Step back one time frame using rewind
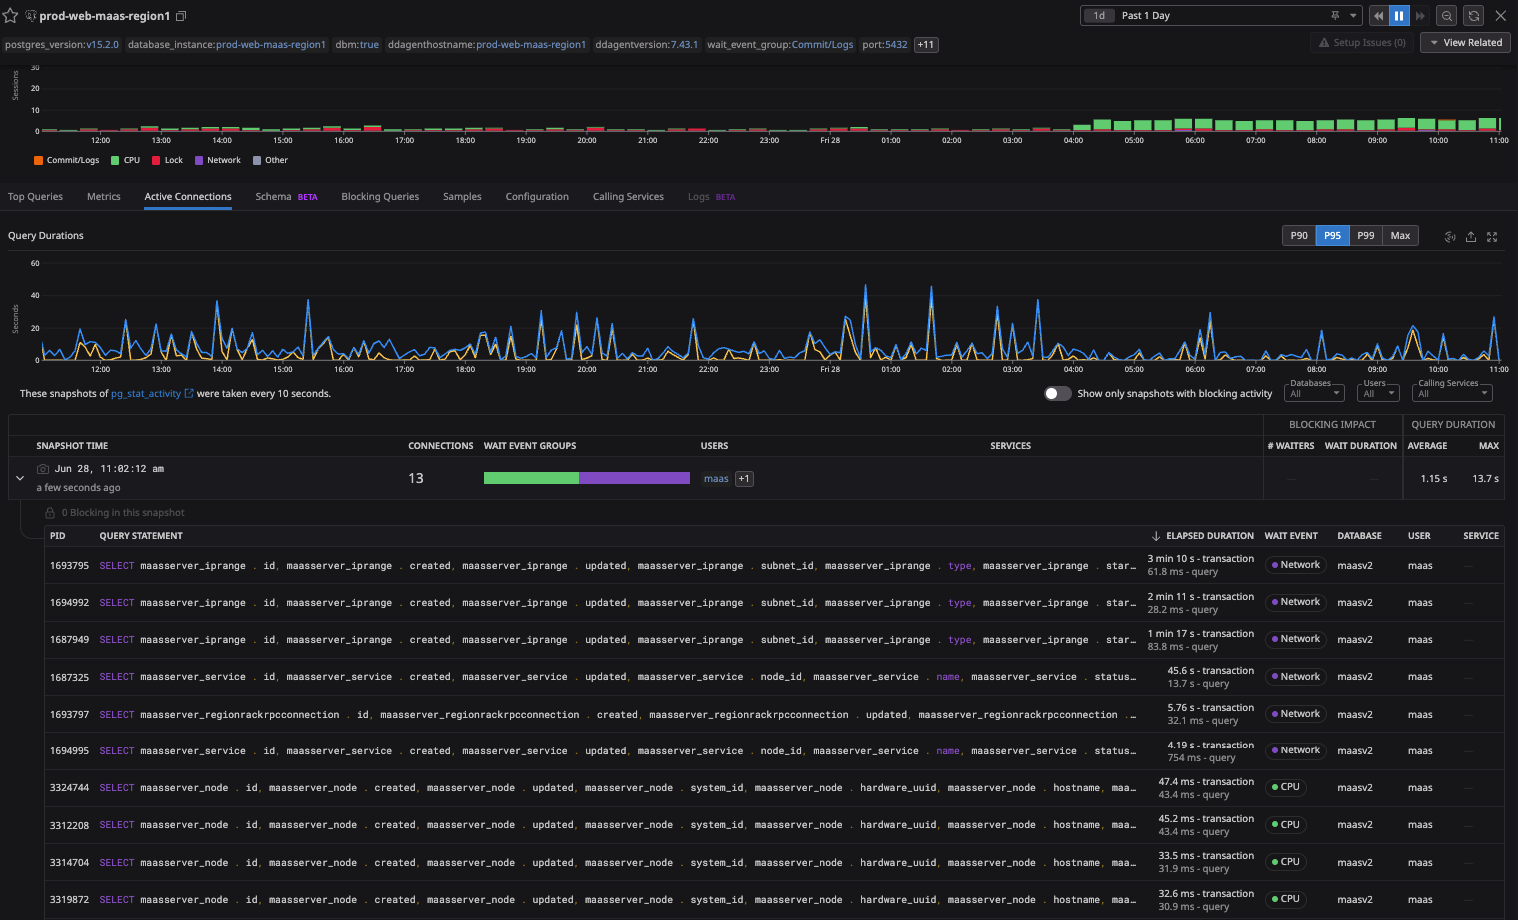This screenshot has height=920, width=1518. [x=1379, y=16]
